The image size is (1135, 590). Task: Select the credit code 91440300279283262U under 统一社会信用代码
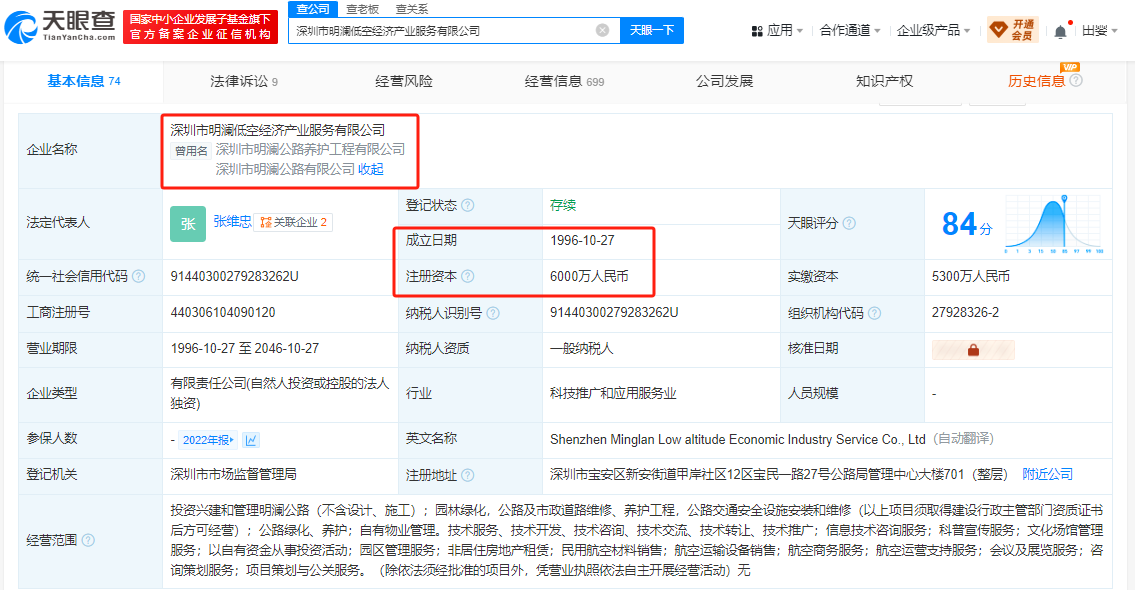[x=235, y=277]
